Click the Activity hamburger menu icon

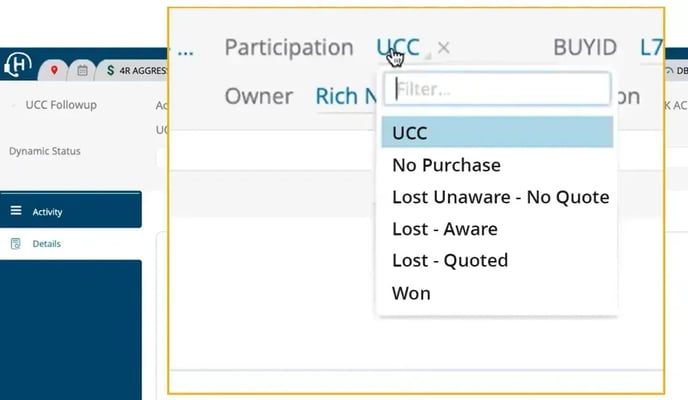click(x=16, y=211)
